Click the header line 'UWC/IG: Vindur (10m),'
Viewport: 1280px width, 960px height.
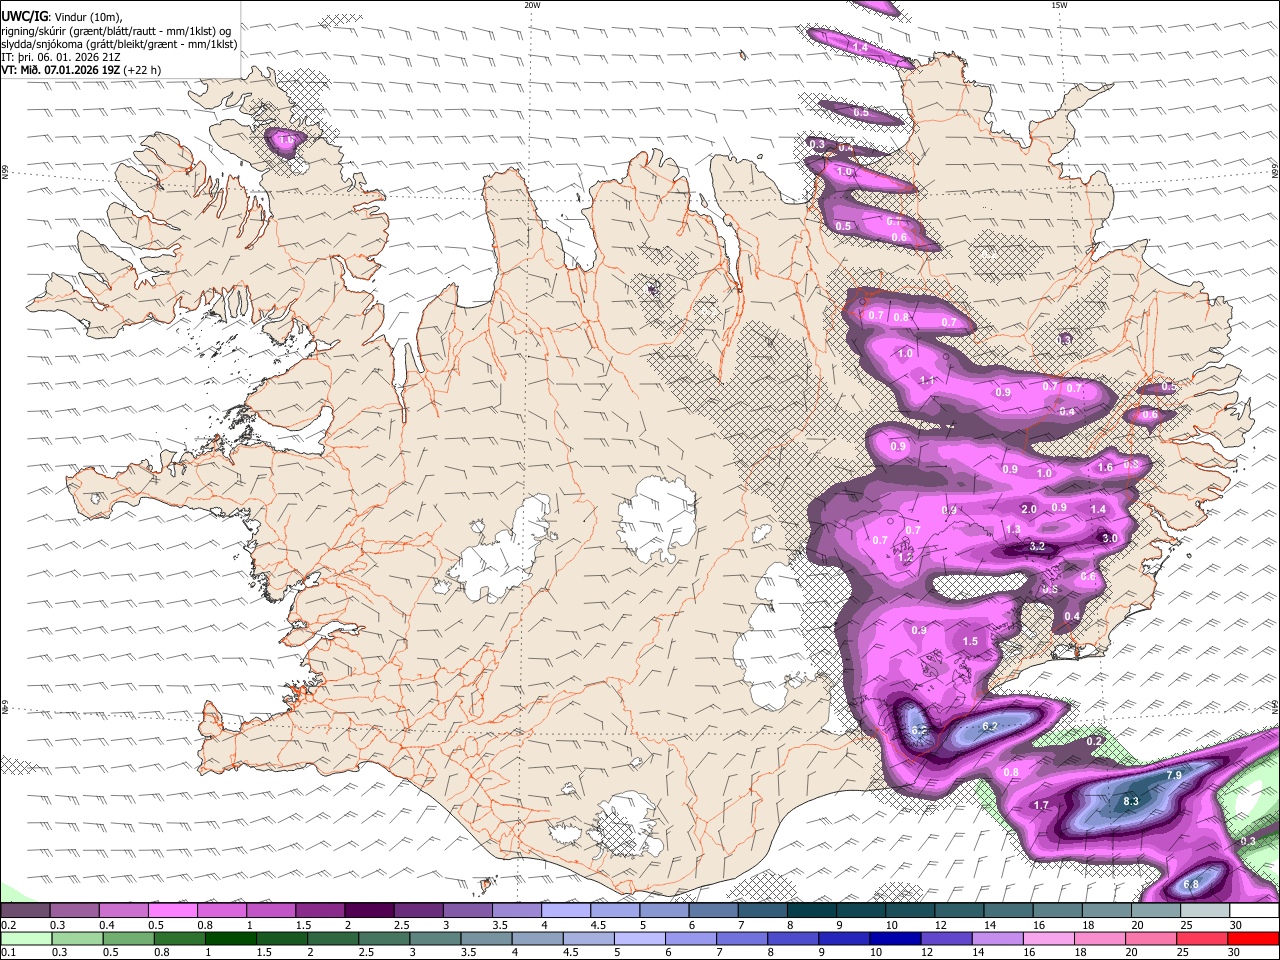(61, 16)
